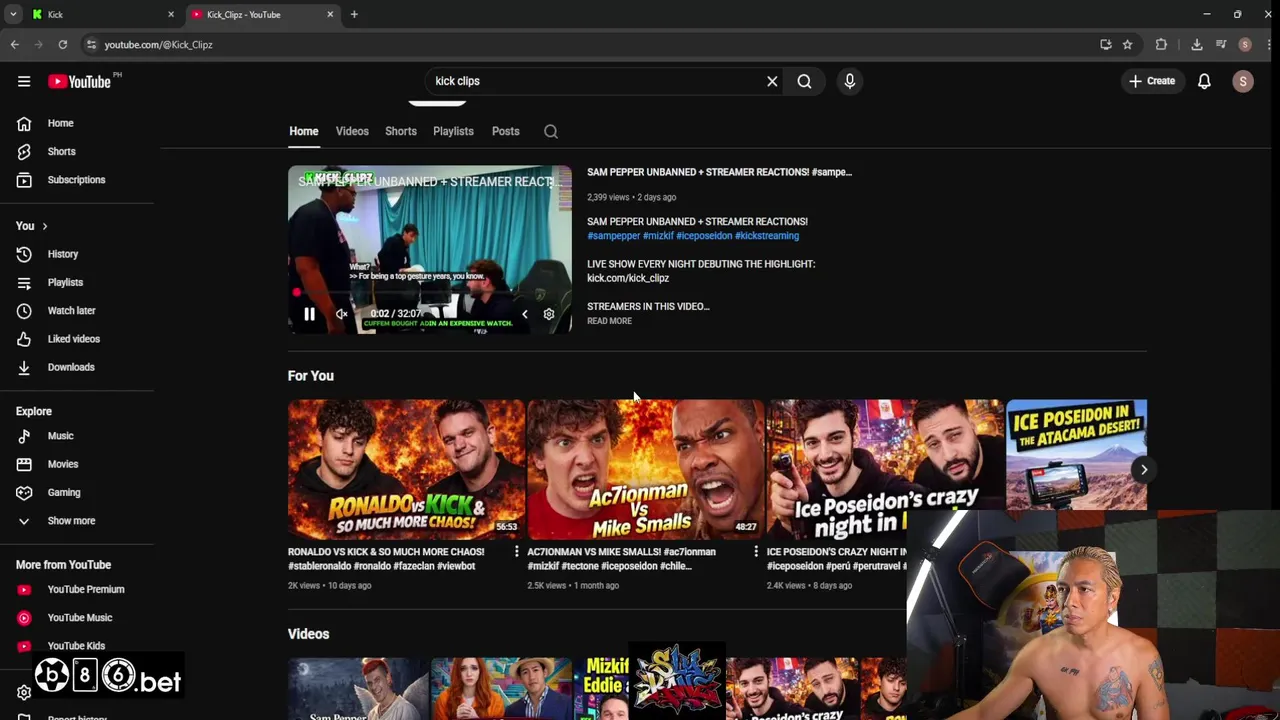This screenshot has width=1280, height=720.
Task: Open the browser menu three dots
Action: click(1267, 44)
